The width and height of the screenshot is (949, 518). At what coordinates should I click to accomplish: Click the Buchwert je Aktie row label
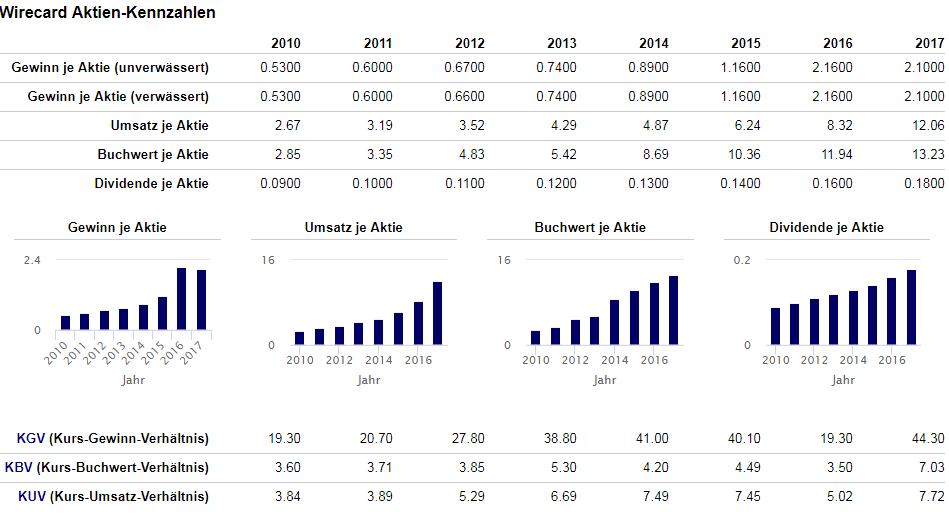153,154
